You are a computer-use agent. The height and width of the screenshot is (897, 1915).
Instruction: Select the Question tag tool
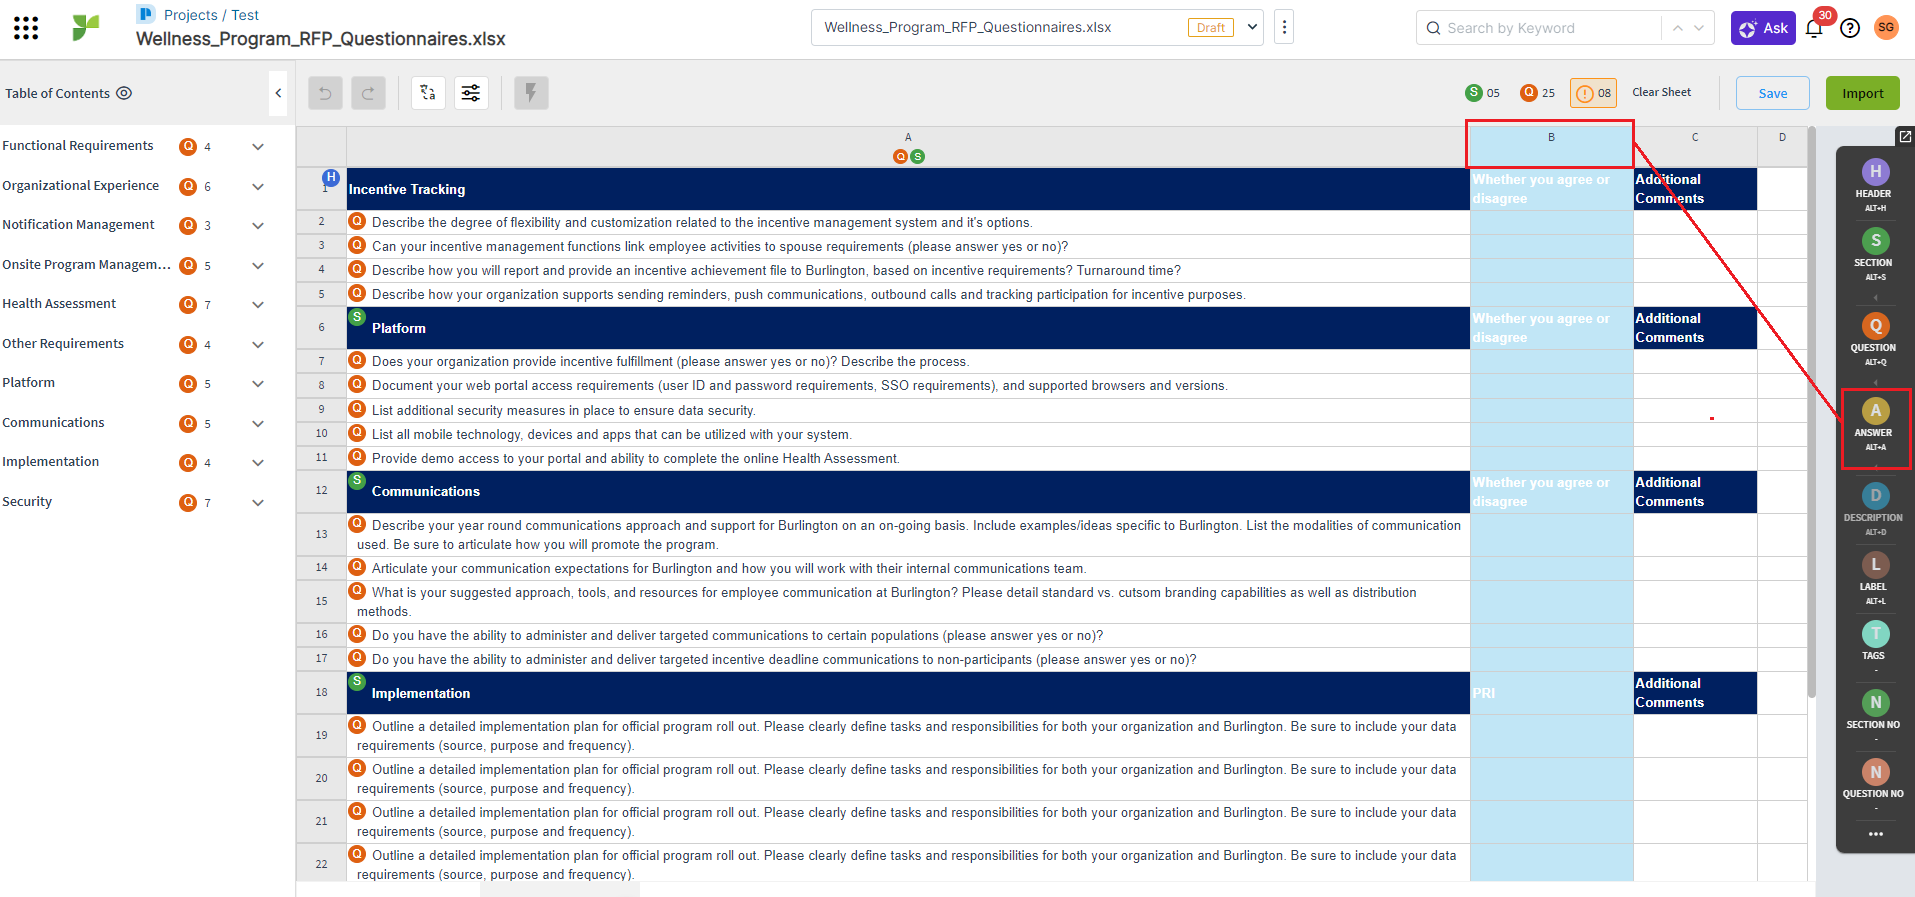click(1875, 339)
